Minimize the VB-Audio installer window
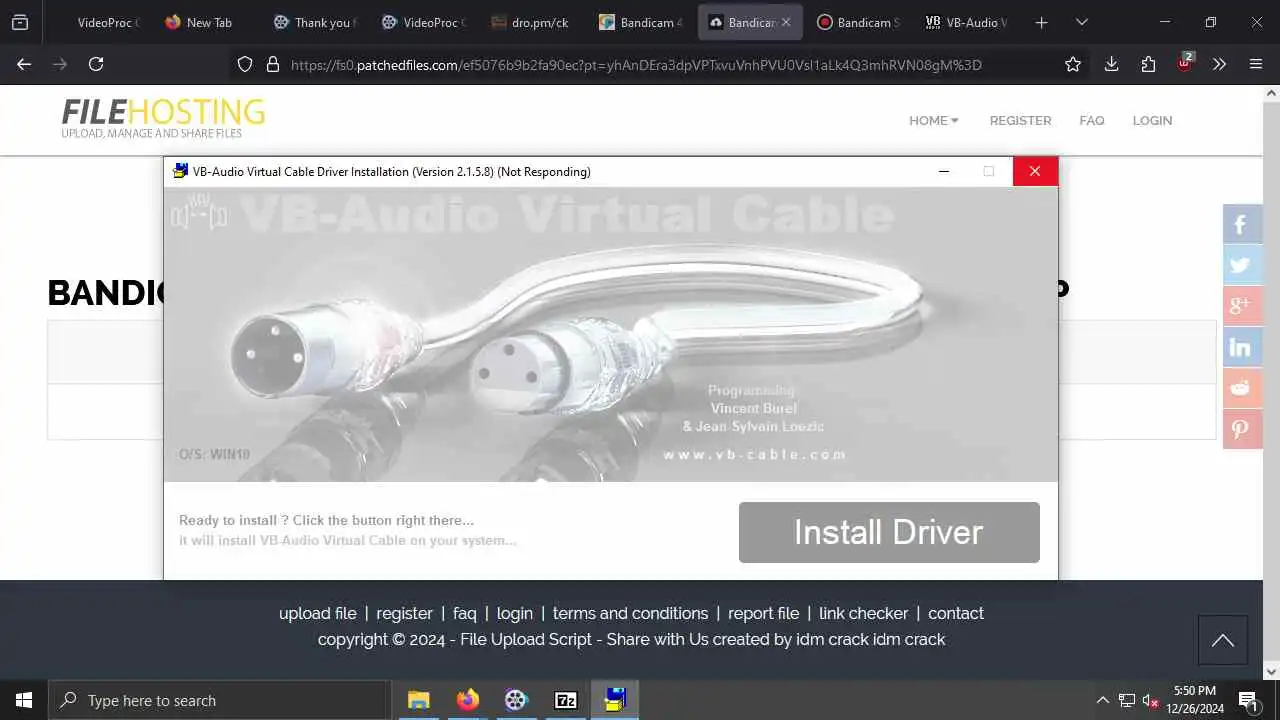Viewport: 1280px width, 720px height. click(943, 171)
